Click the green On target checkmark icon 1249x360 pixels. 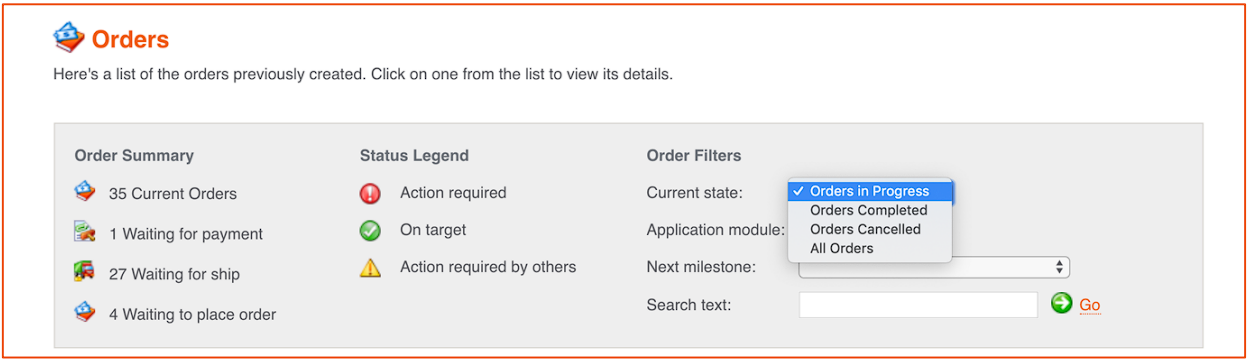[370, 230]
